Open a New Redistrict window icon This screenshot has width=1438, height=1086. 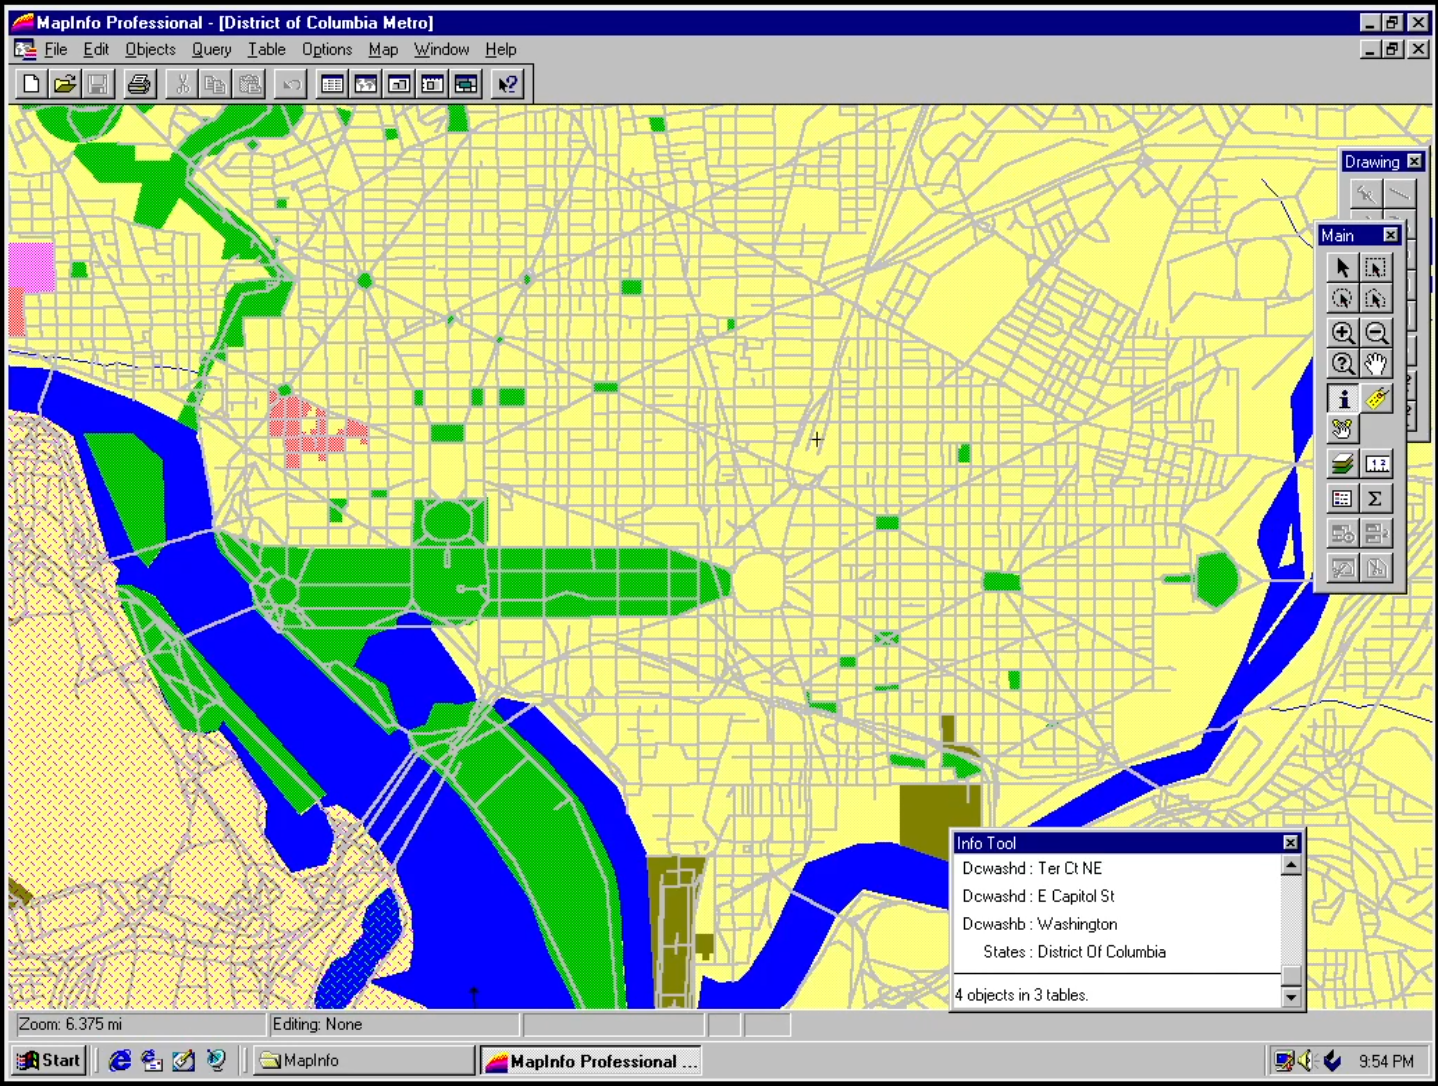466,84
